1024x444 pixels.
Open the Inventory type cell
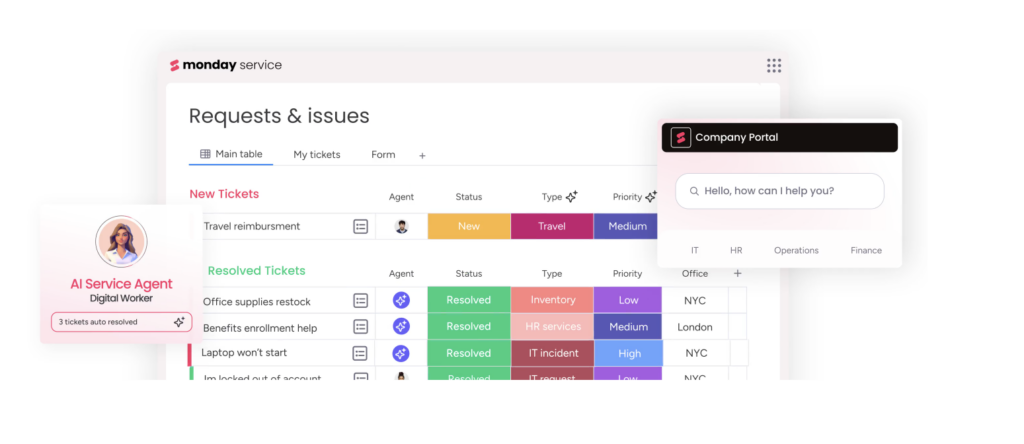[x=552, y=300]
